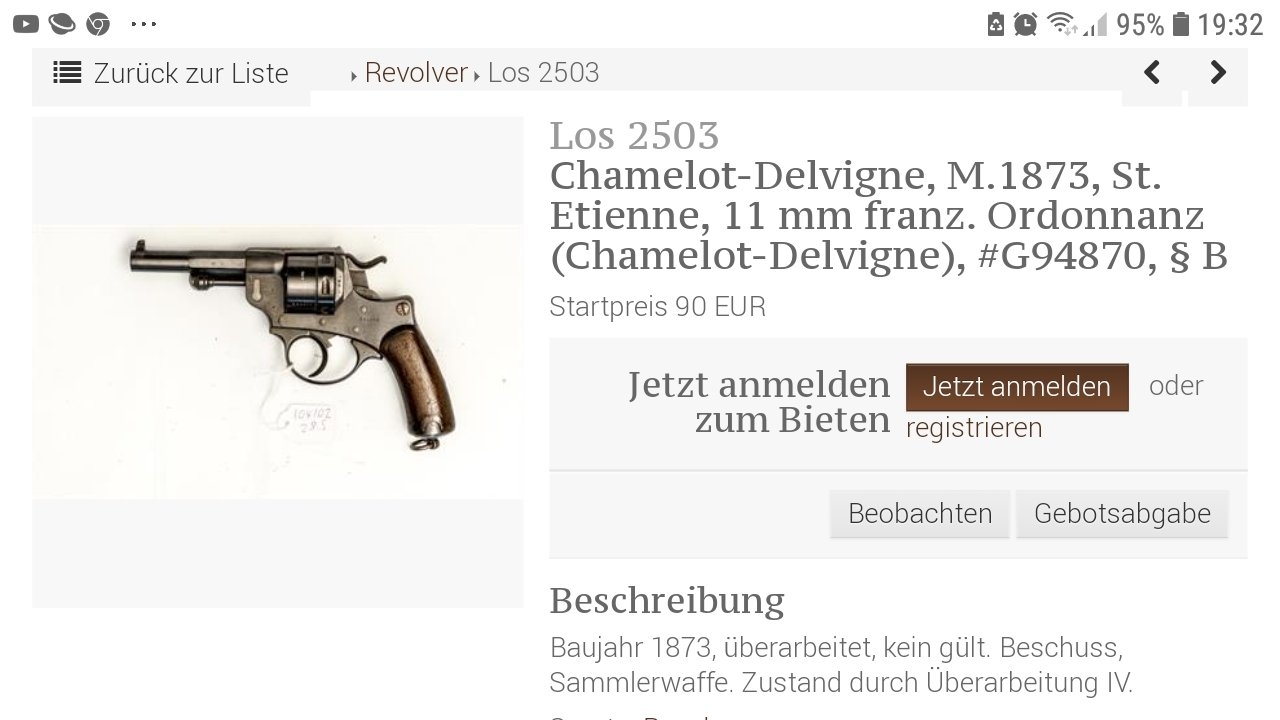Tap the battery saver status icon
This screenshot has height=720, width=1280.
point(995,24)
